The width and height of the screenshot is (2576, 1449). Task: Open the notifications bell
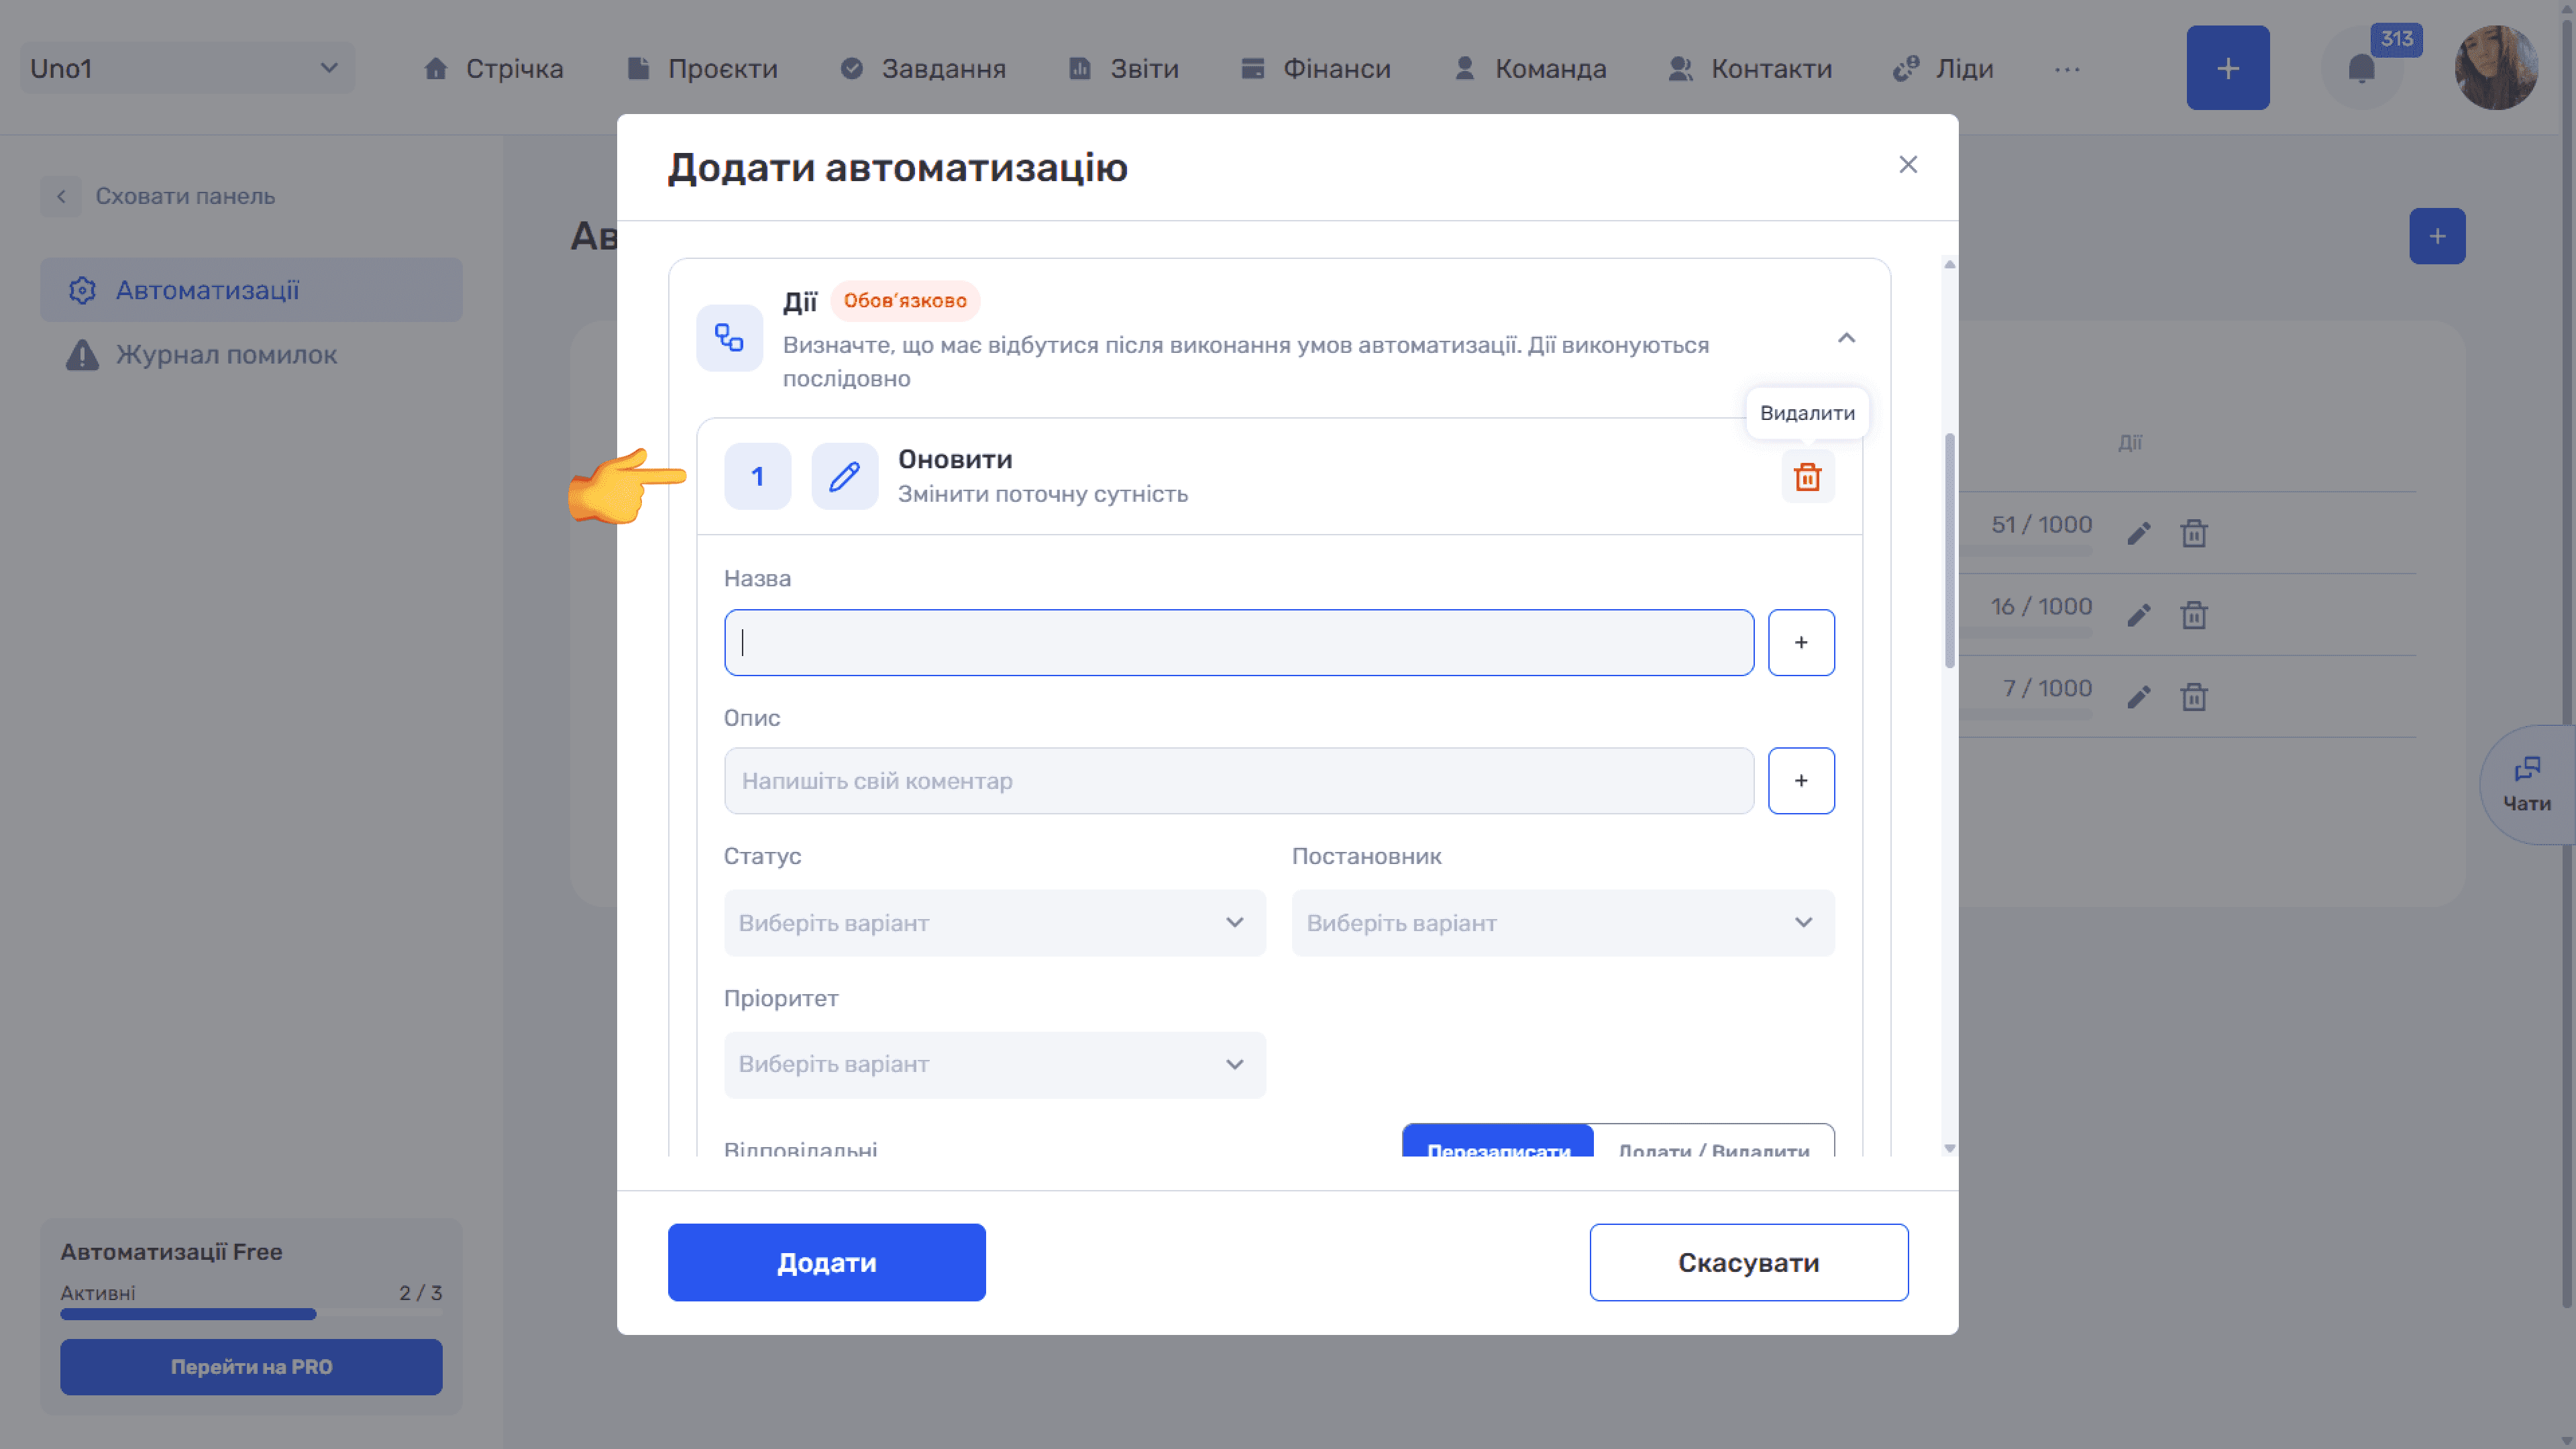pyautogui.click(x=2361, y=69)
